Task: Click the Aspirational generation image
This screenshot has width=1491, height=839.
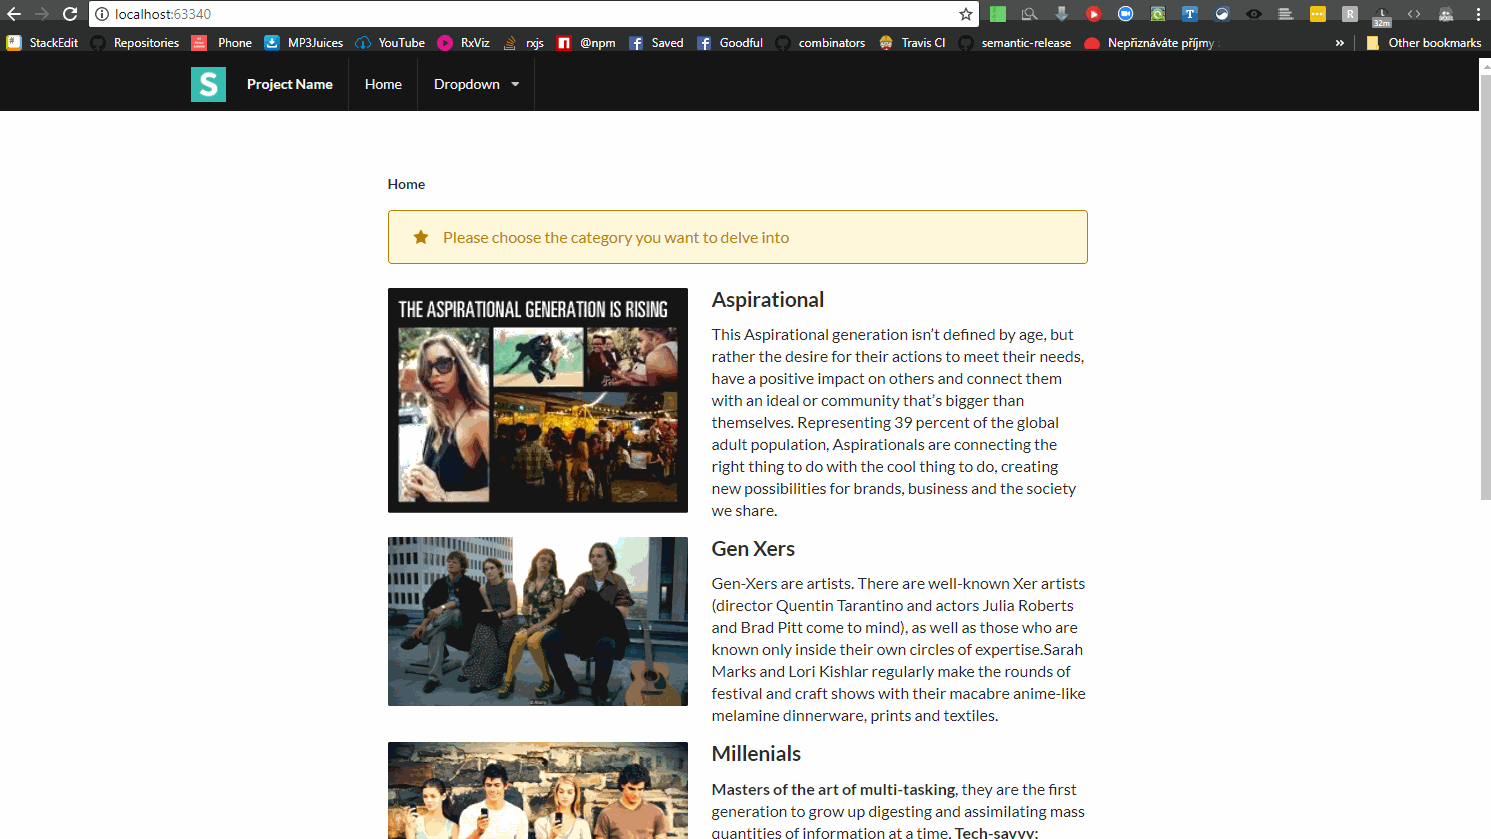Action: [538, 400]
